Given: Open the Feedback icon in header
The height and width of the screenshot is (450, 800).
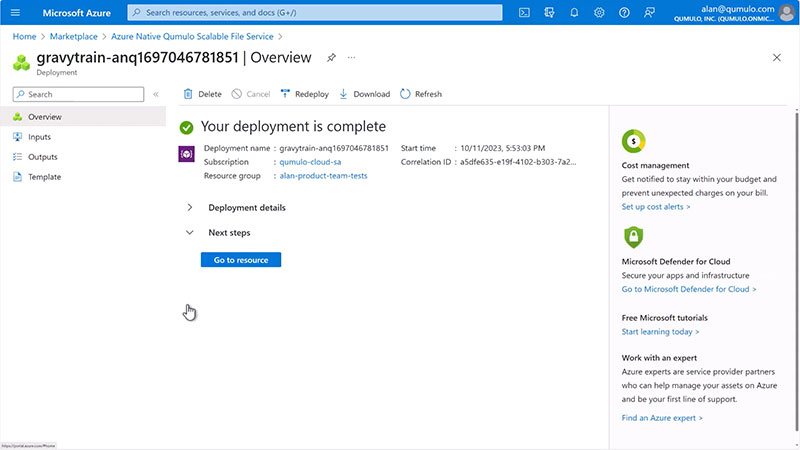Looking at the screenshot, I should 650,13.
